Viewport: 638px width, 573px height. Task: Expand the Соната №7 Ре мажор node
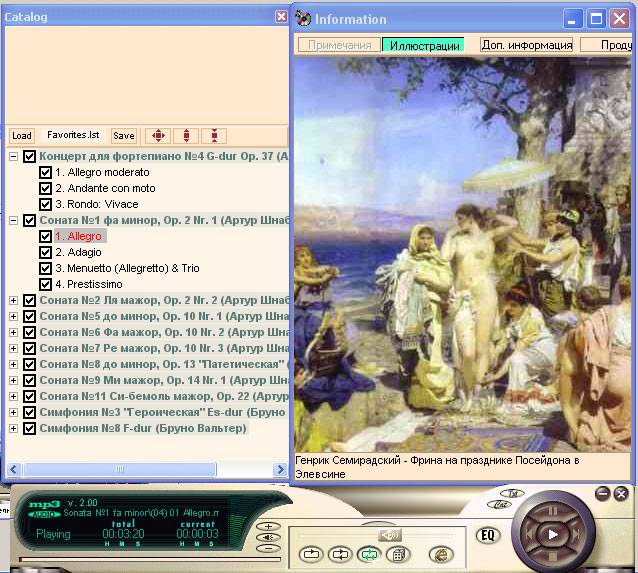[13, 348]
